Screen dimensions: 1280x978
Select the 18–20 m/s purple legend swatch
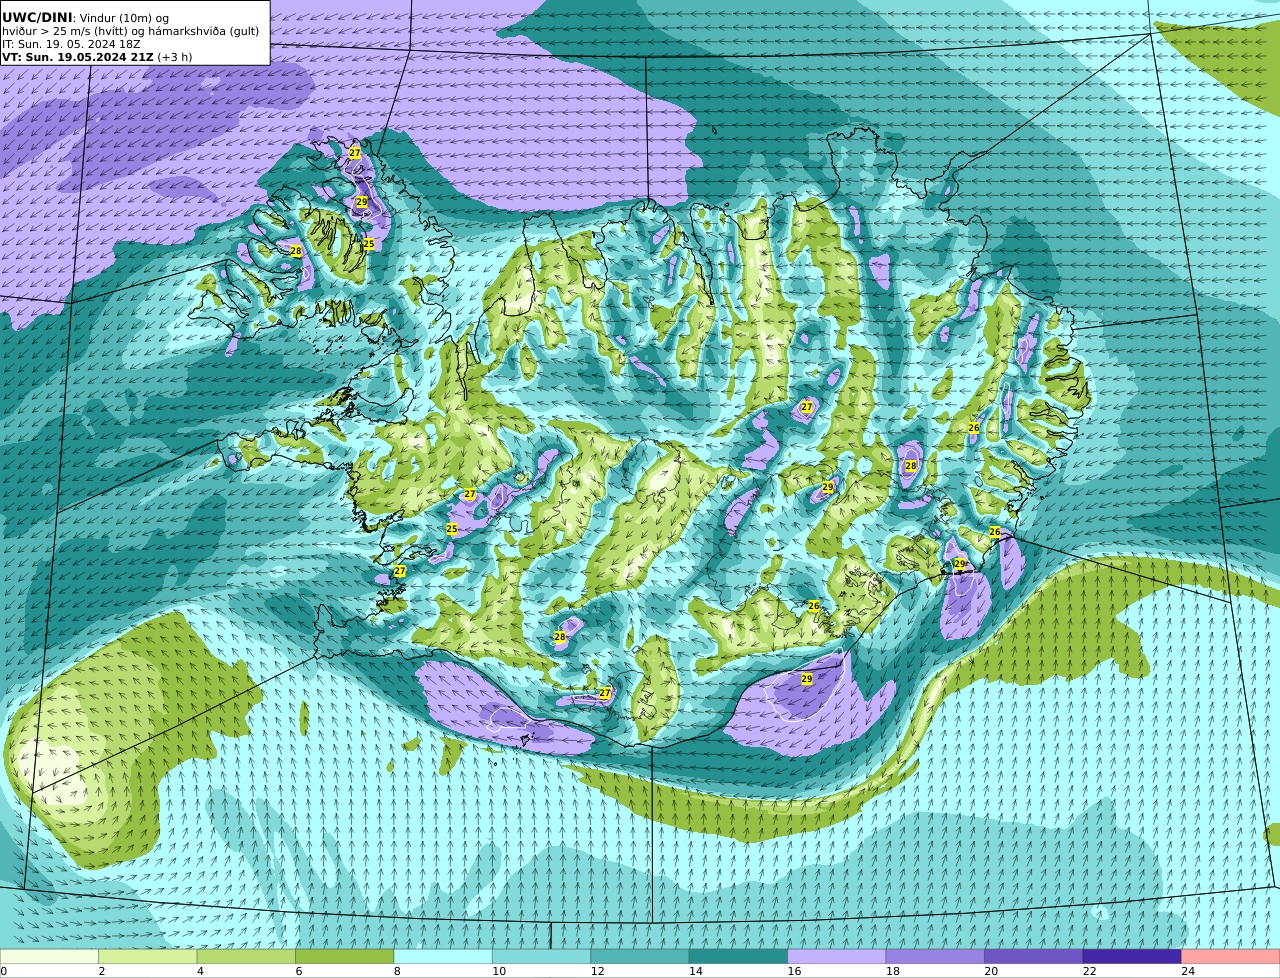935,956
